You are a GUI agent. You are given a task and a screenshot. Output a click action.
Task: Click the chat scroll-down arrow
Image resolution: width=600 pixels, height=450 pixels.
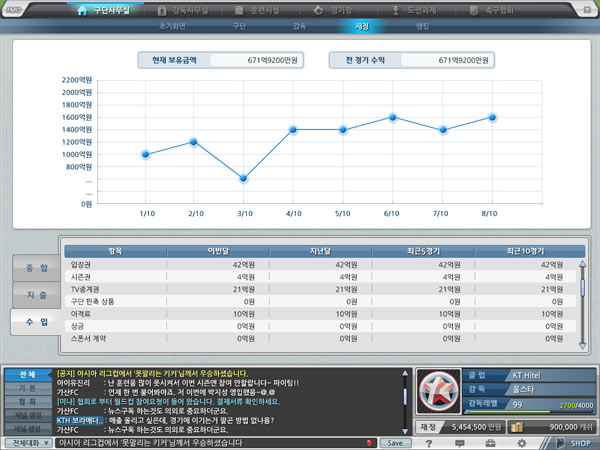point(405,431)
